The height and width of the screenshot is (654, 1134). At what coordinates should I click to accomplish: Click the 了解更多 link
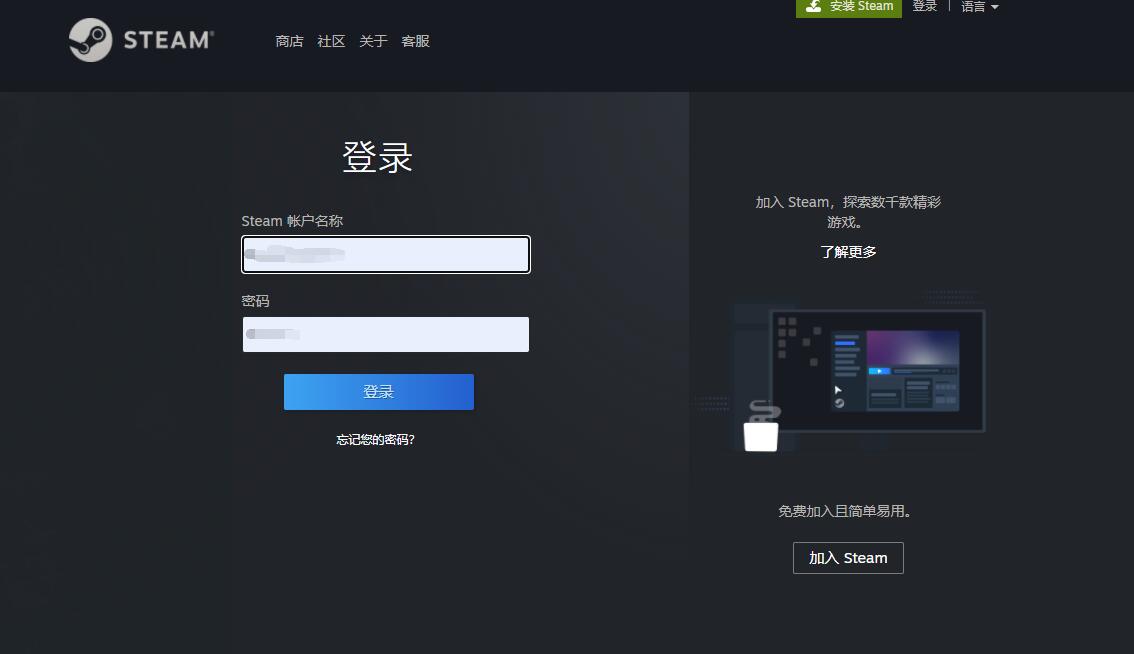848,252
